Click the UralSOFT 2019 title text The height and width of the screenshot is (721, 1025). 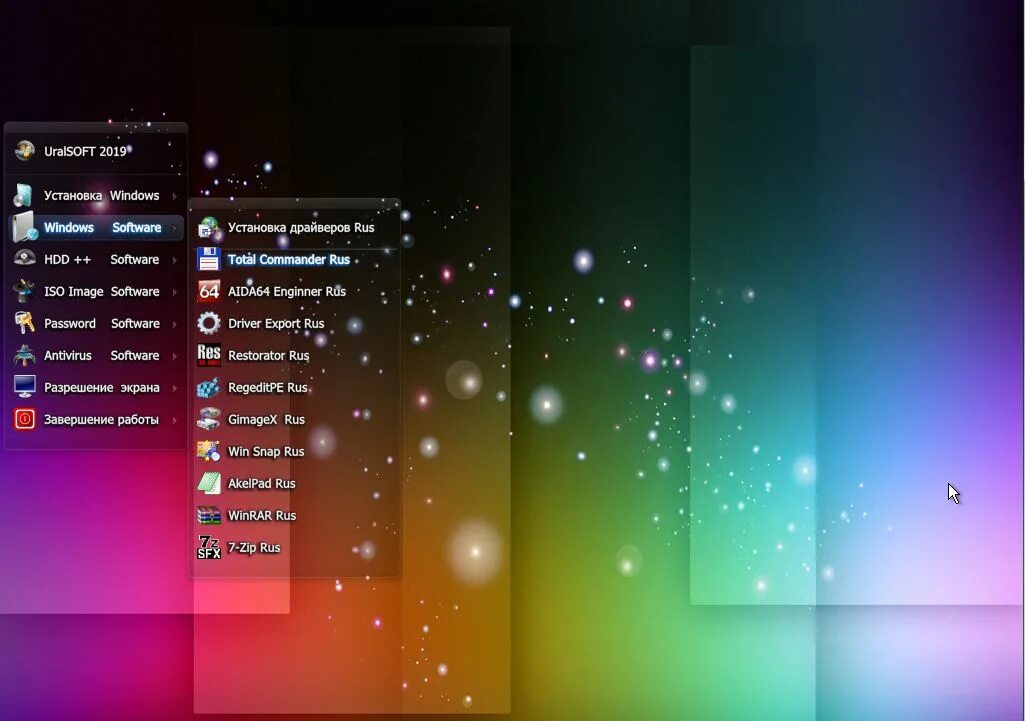click(x=85, y=151)
